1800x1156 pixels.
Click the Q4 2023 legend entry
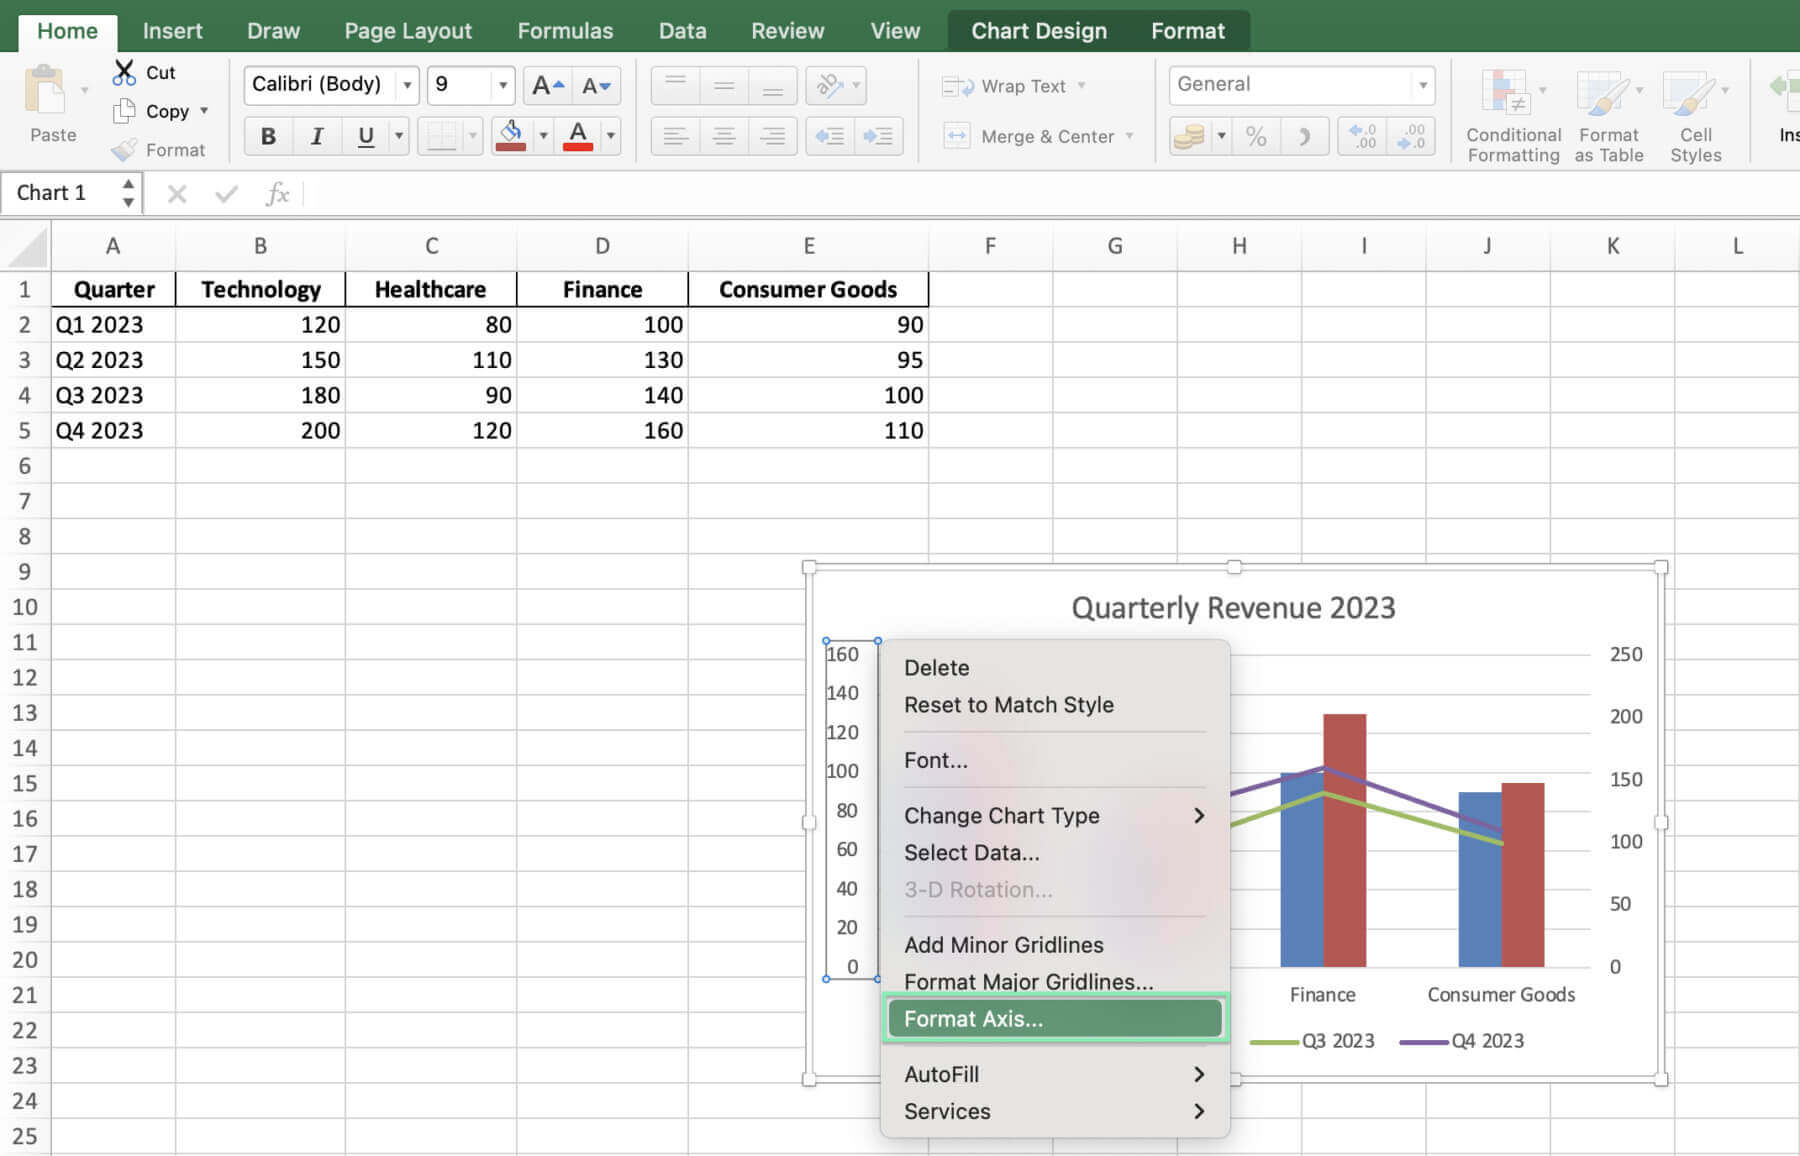1462,1041
